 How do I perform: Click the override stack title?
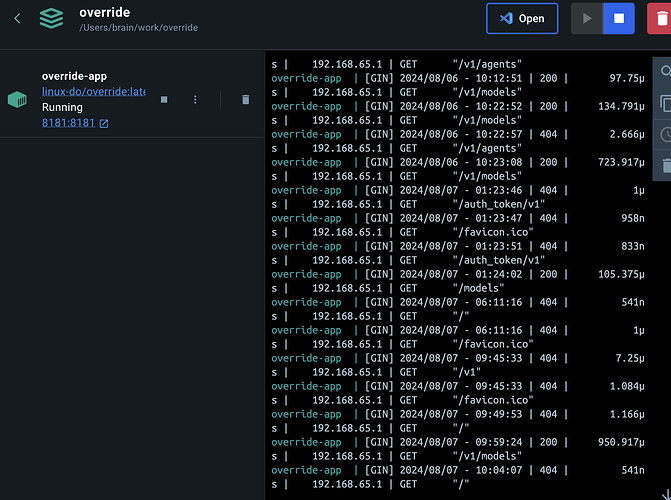(104, 12)
